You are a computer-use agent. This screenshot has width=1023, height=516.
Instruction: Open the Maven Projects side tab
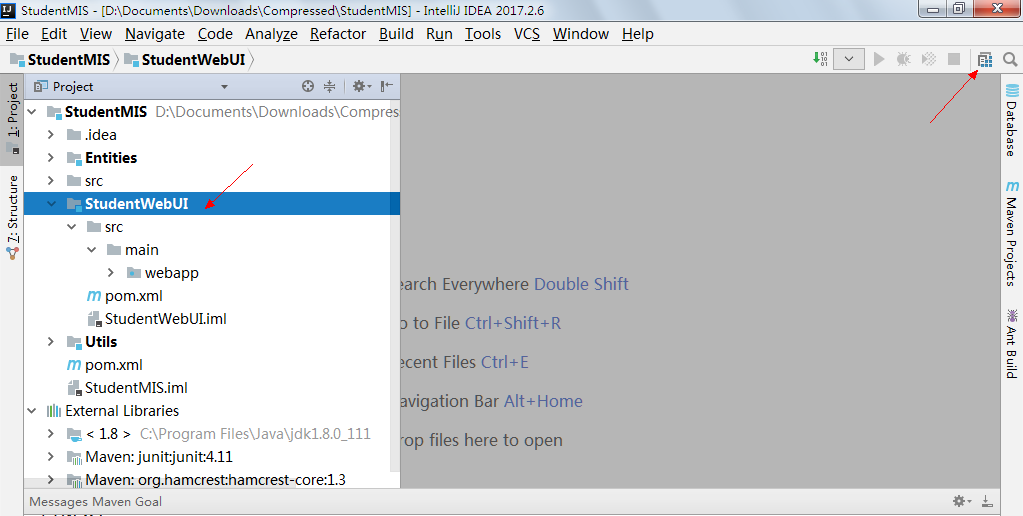(x=1011, y=234)
